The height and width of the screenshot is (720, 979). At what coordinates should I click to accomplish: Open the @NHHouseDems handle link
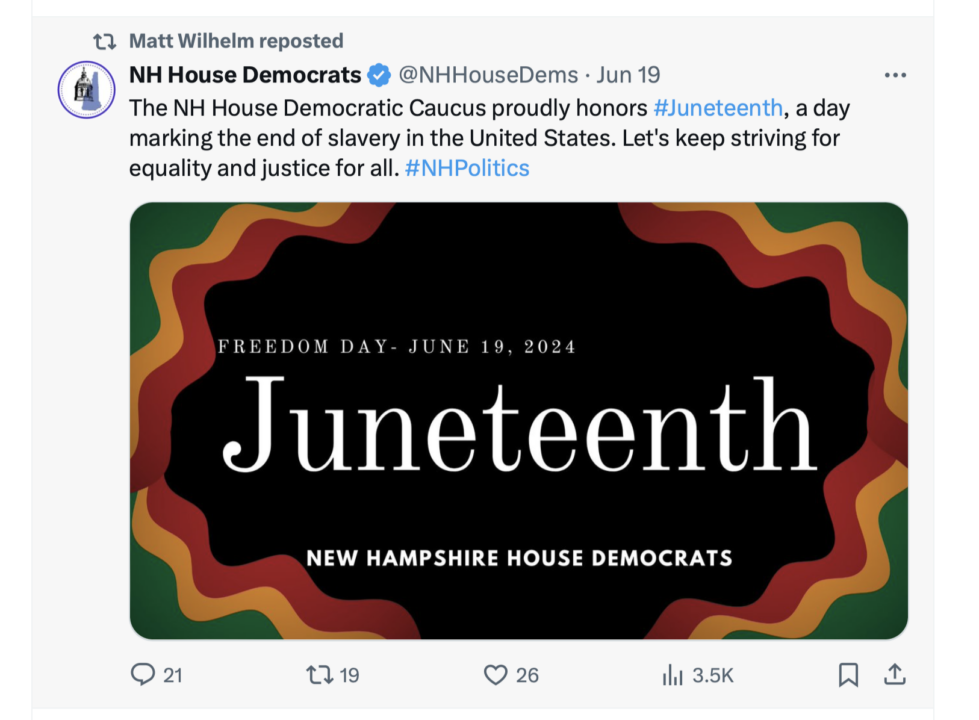(488, 75)
